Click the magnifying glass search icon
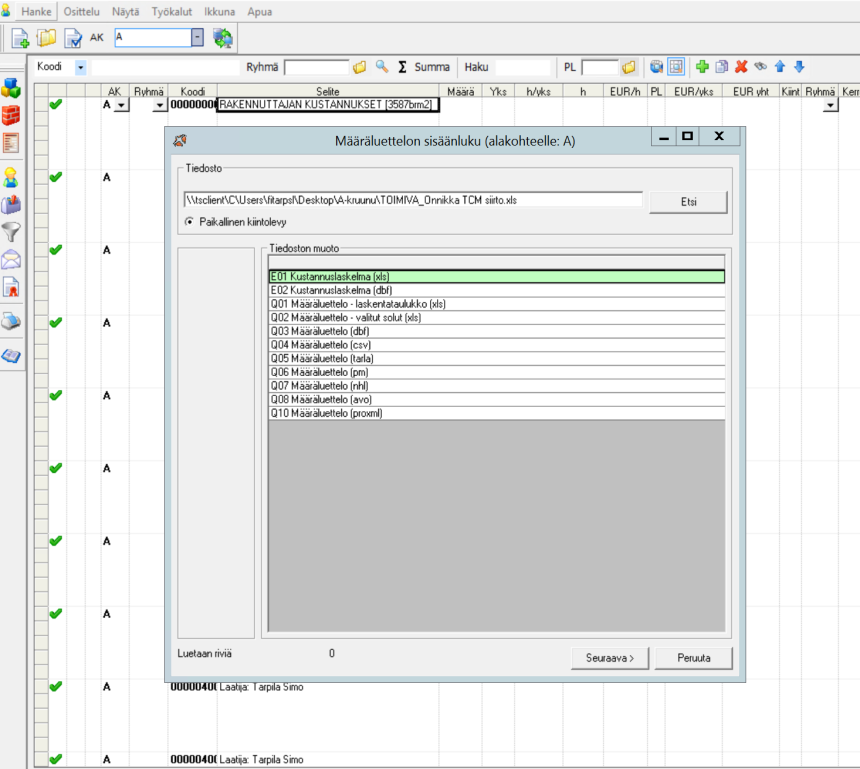Viewport: 860px width, 769px height. pyautogui.click(x=382, y=67)
